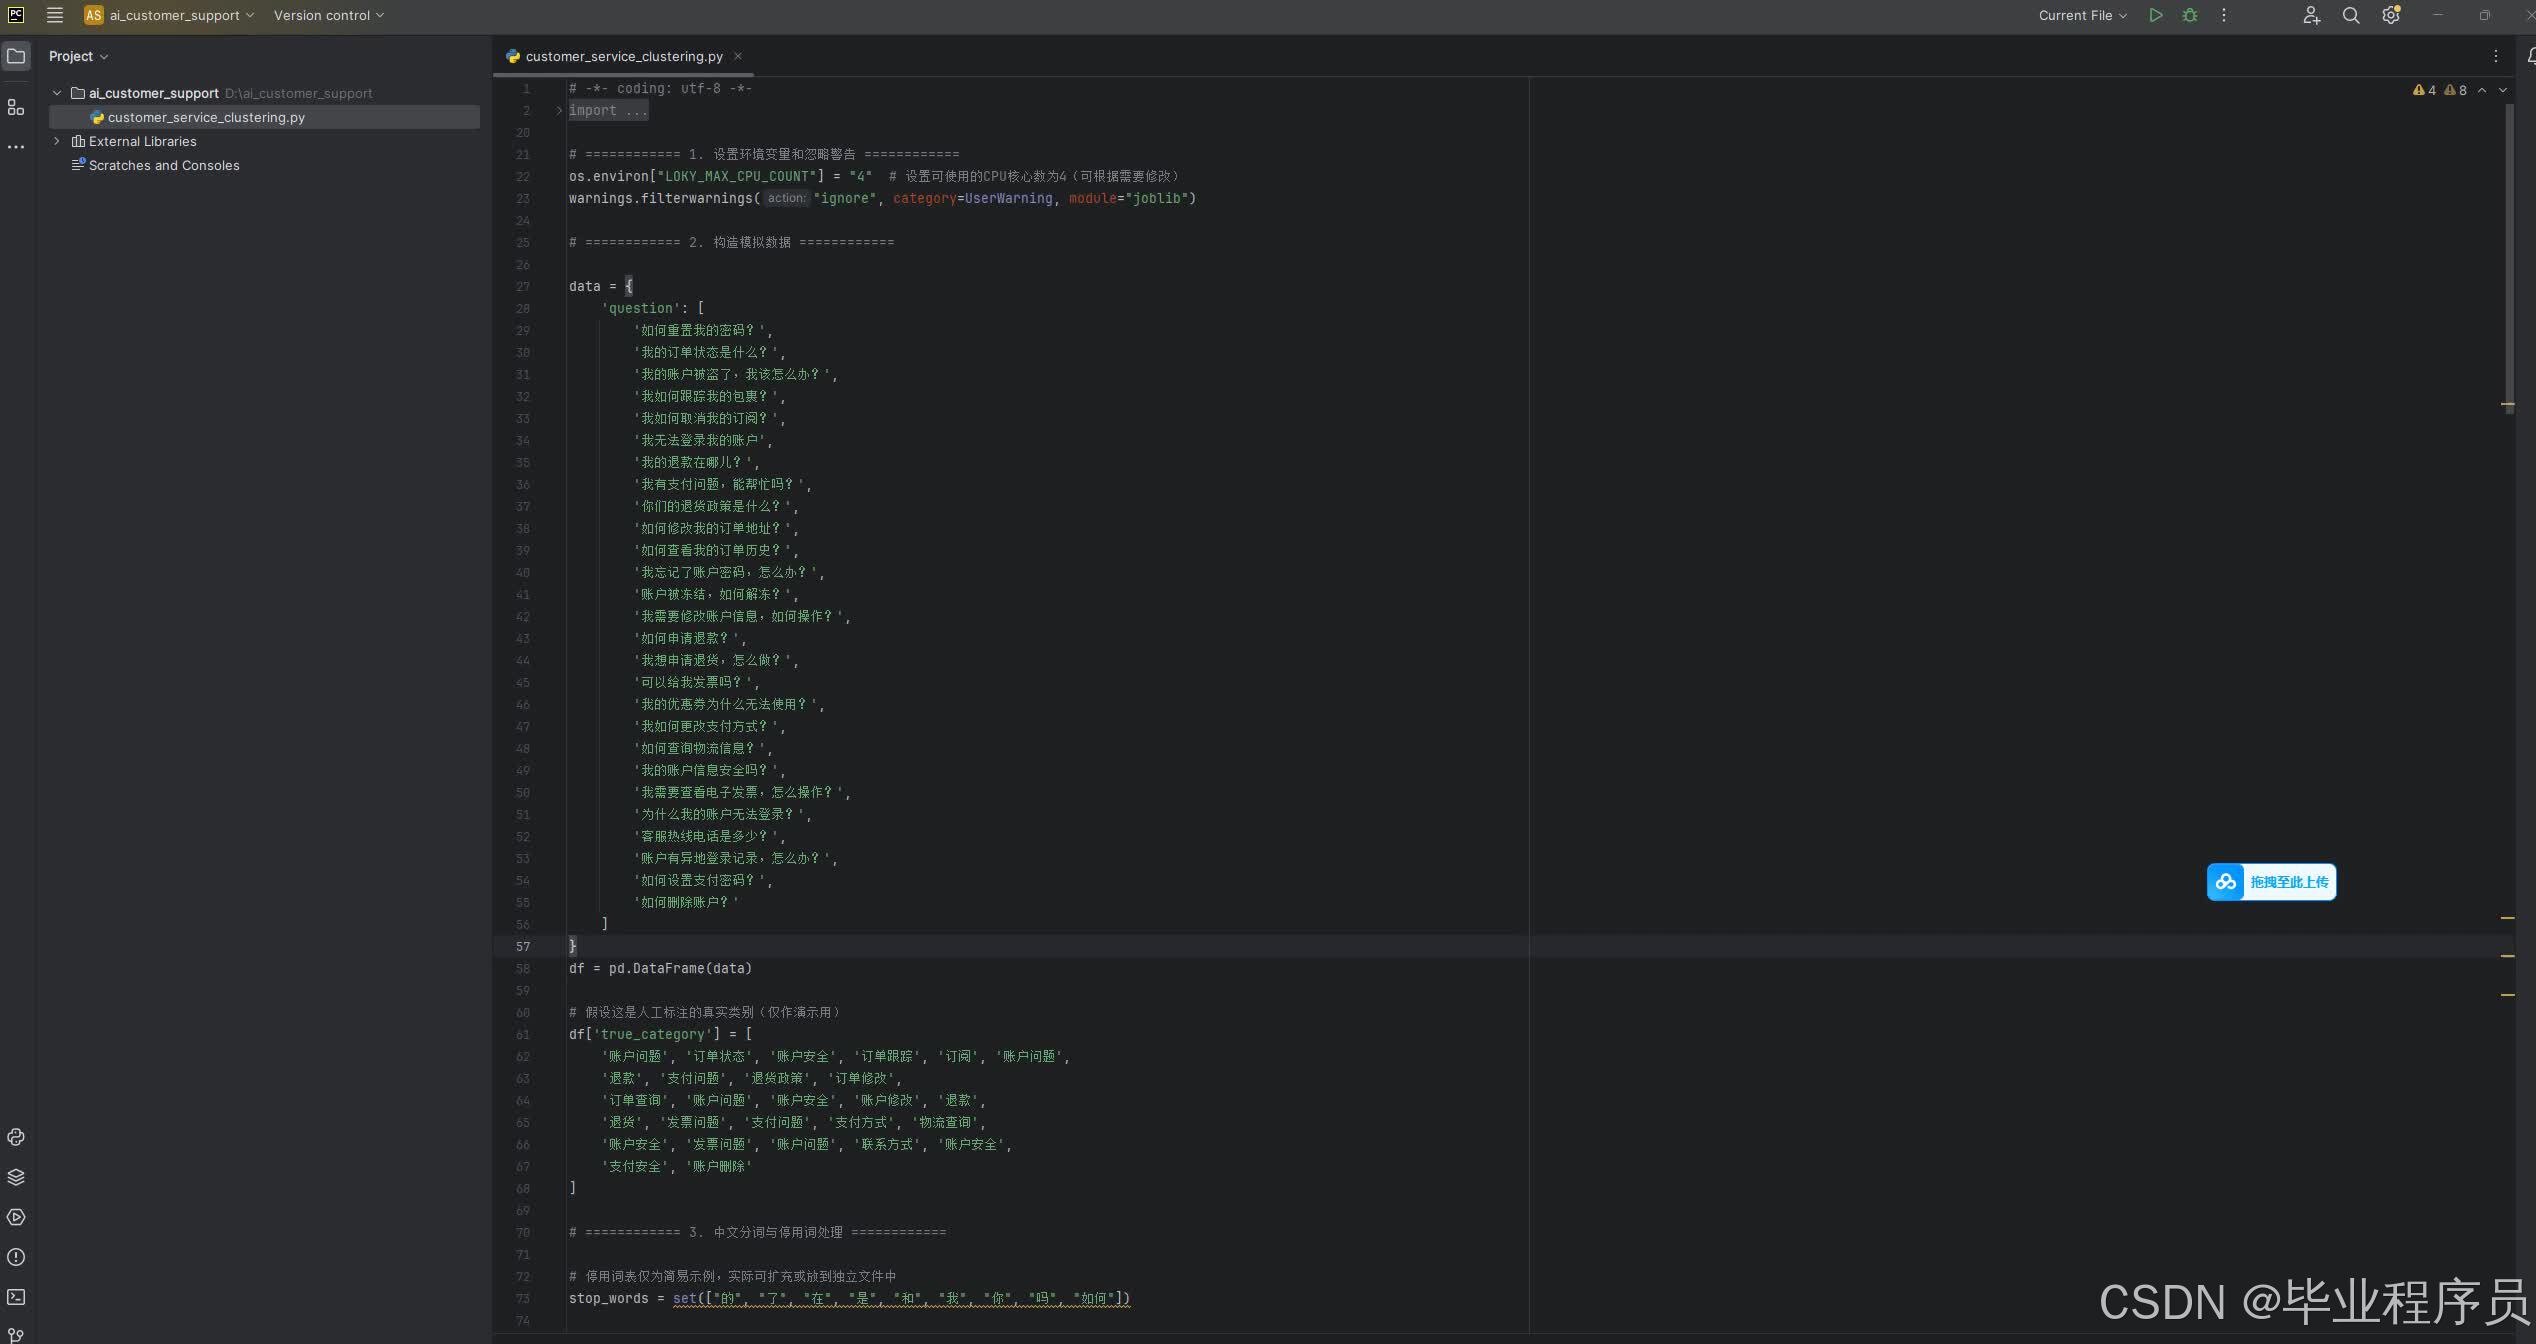Image resolution: width=2536 pixels, height=1344 pixels.
Task: Open the Git version control icon
Action: [x=16, y=1334]
